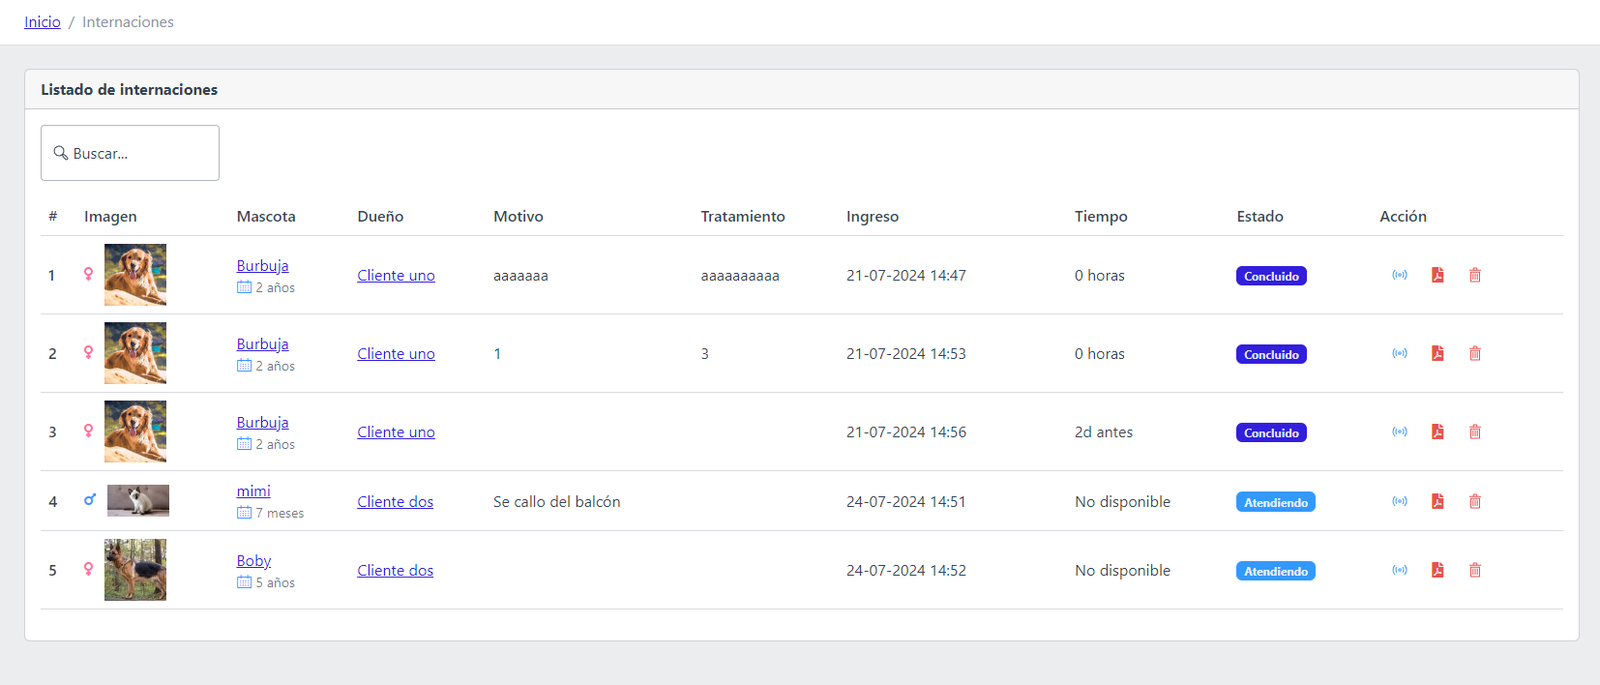Click the signal icon in row 3
Image resolution: width=1600 pixels, height=685 pixels.
(x=1400, y=432)
